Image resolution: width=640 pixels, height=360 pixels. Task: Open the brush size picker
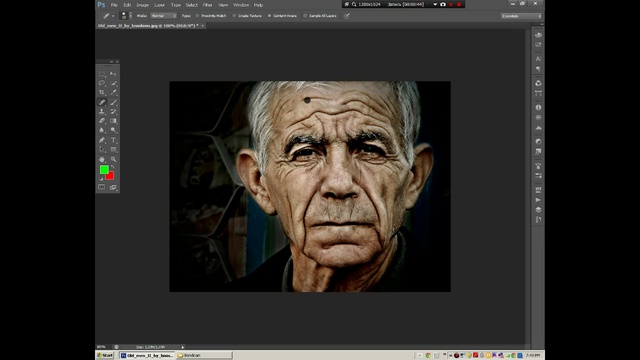tap(125, 16)
